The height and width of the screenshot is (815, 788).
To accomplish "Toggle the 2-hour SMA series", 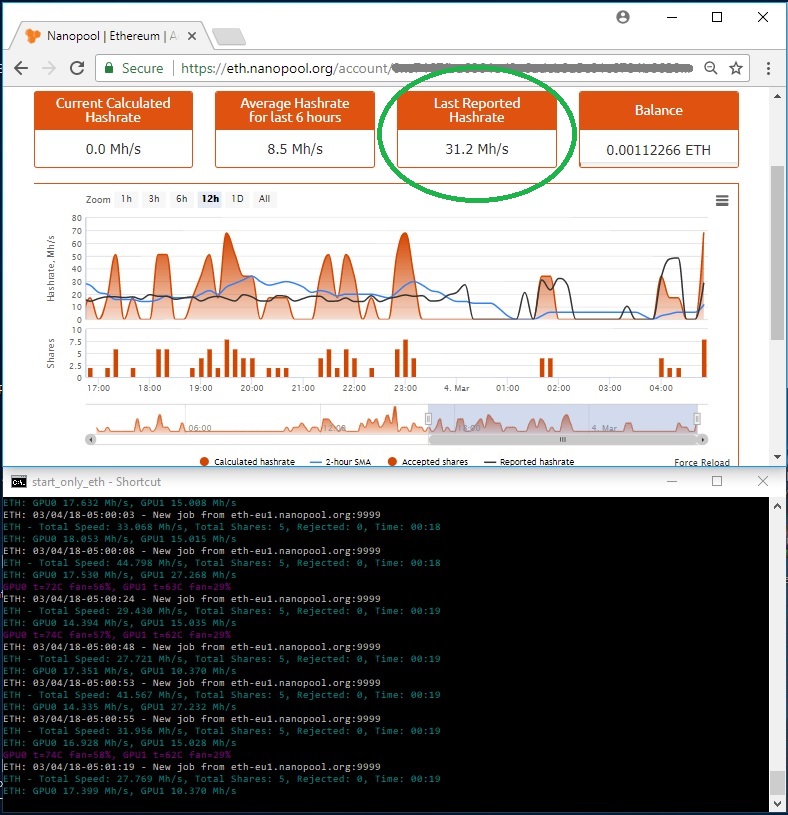I will [340, 462].
